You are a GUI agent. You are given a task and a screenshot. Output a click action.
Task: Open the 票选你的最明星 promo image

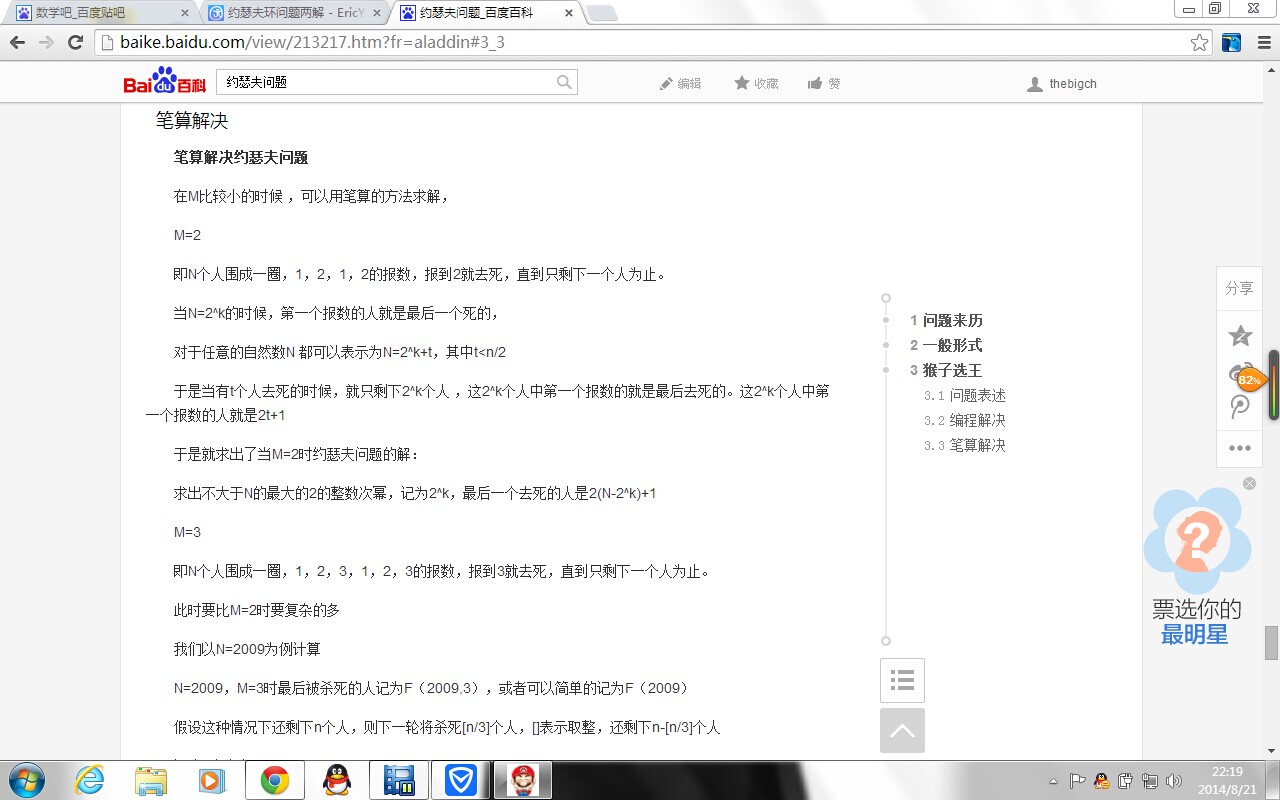(1197, 566)
